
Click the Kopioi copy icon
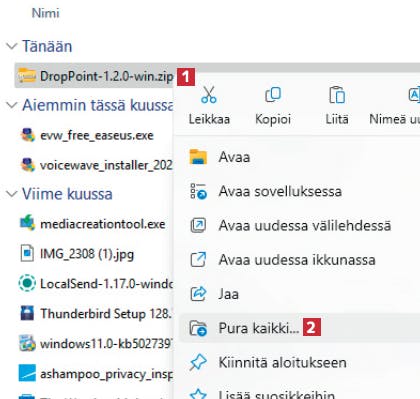pos(273,95)
